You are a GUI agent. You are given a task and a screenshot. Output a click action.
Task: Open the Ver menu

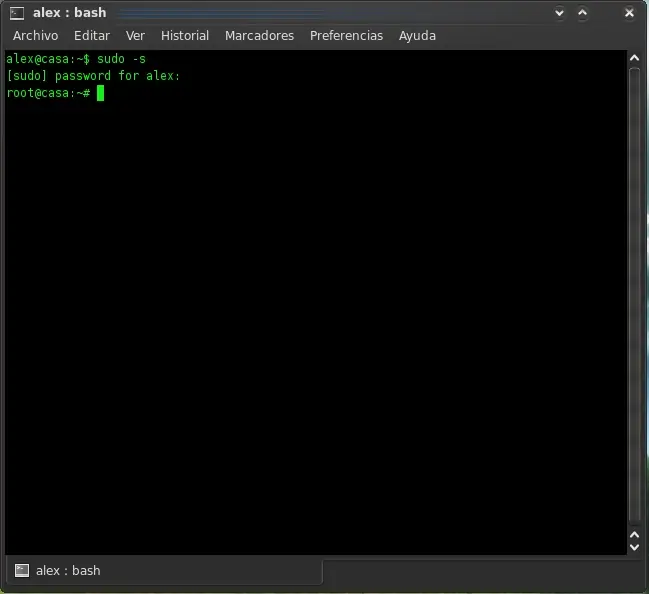pyautogui.click(x=135, y=36)
